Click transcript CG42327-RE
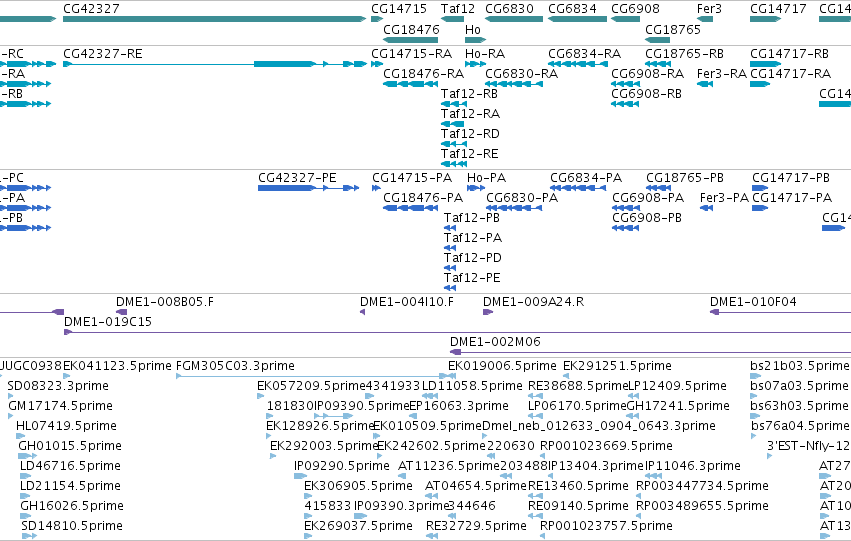 point(103,54)
